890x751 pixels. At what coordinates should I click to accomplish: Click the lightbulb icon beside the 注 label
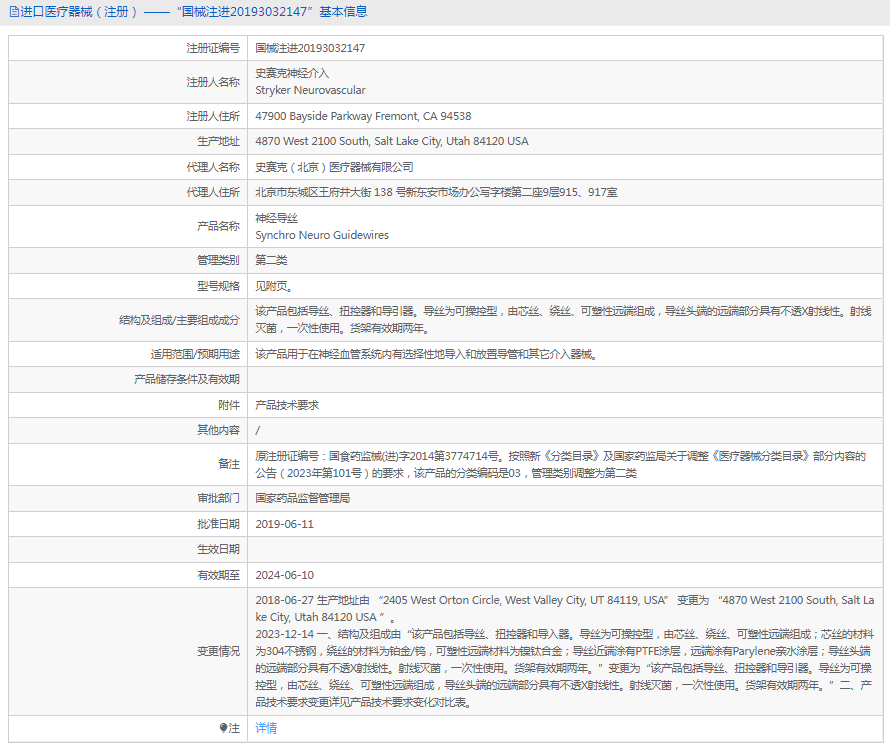tap(223, 728)
